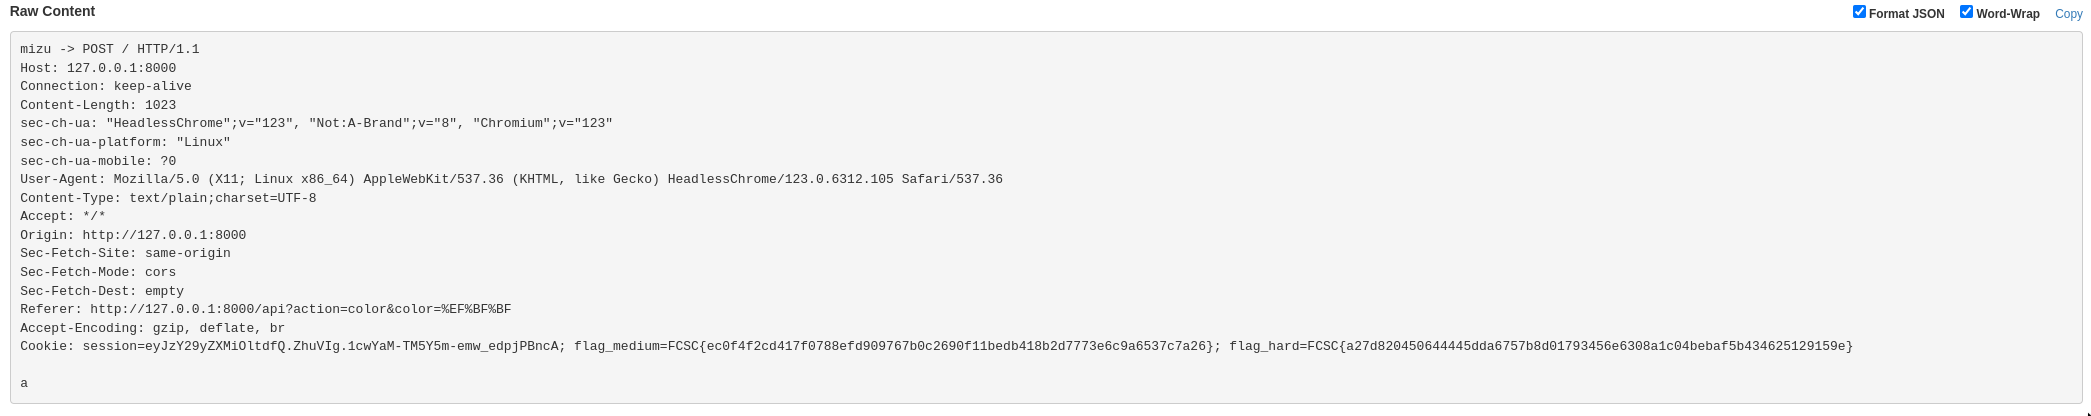Click the Content-Length 1023 line
This screenshot has height=416, width=2091.
pyautogui.click(x=98, y=105)
